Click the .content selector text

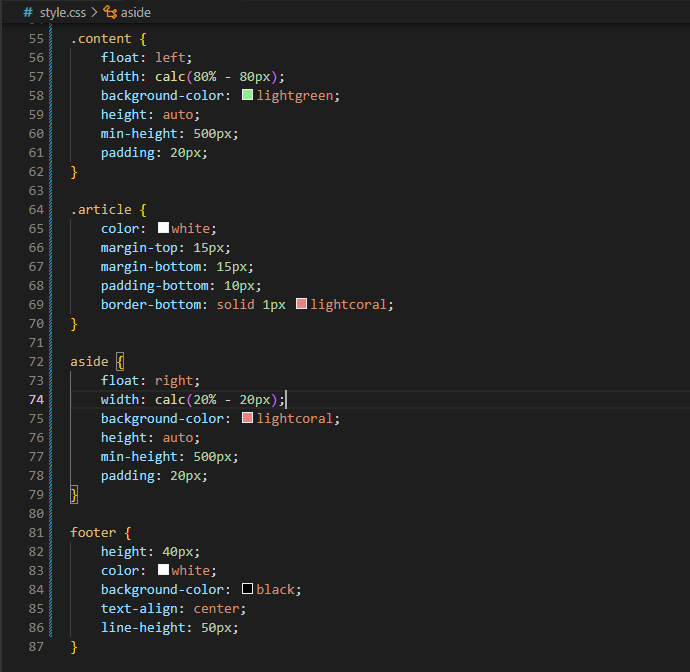coord(101,39)
